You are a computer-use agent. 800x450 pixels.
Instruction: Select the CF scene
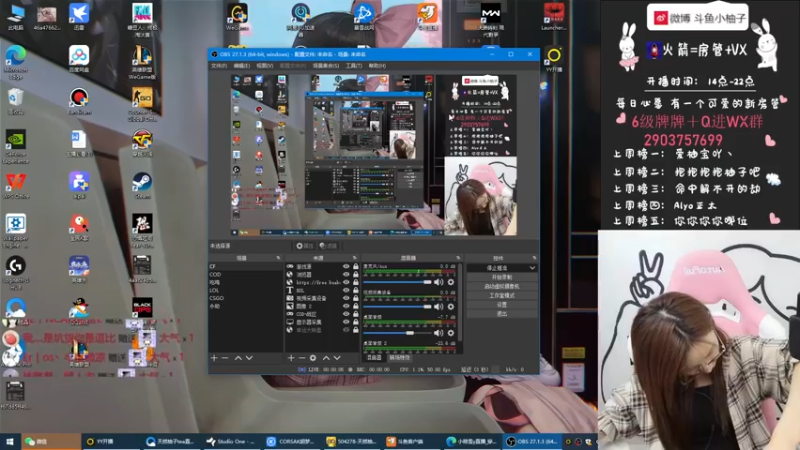(245, 266)
